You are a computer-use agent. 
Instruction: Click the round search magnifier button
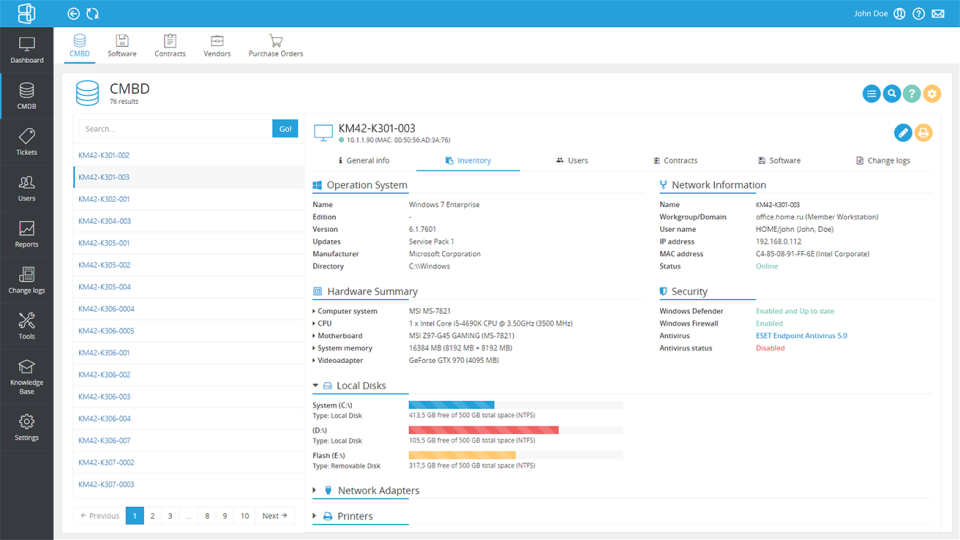click(x=891, y=94)
